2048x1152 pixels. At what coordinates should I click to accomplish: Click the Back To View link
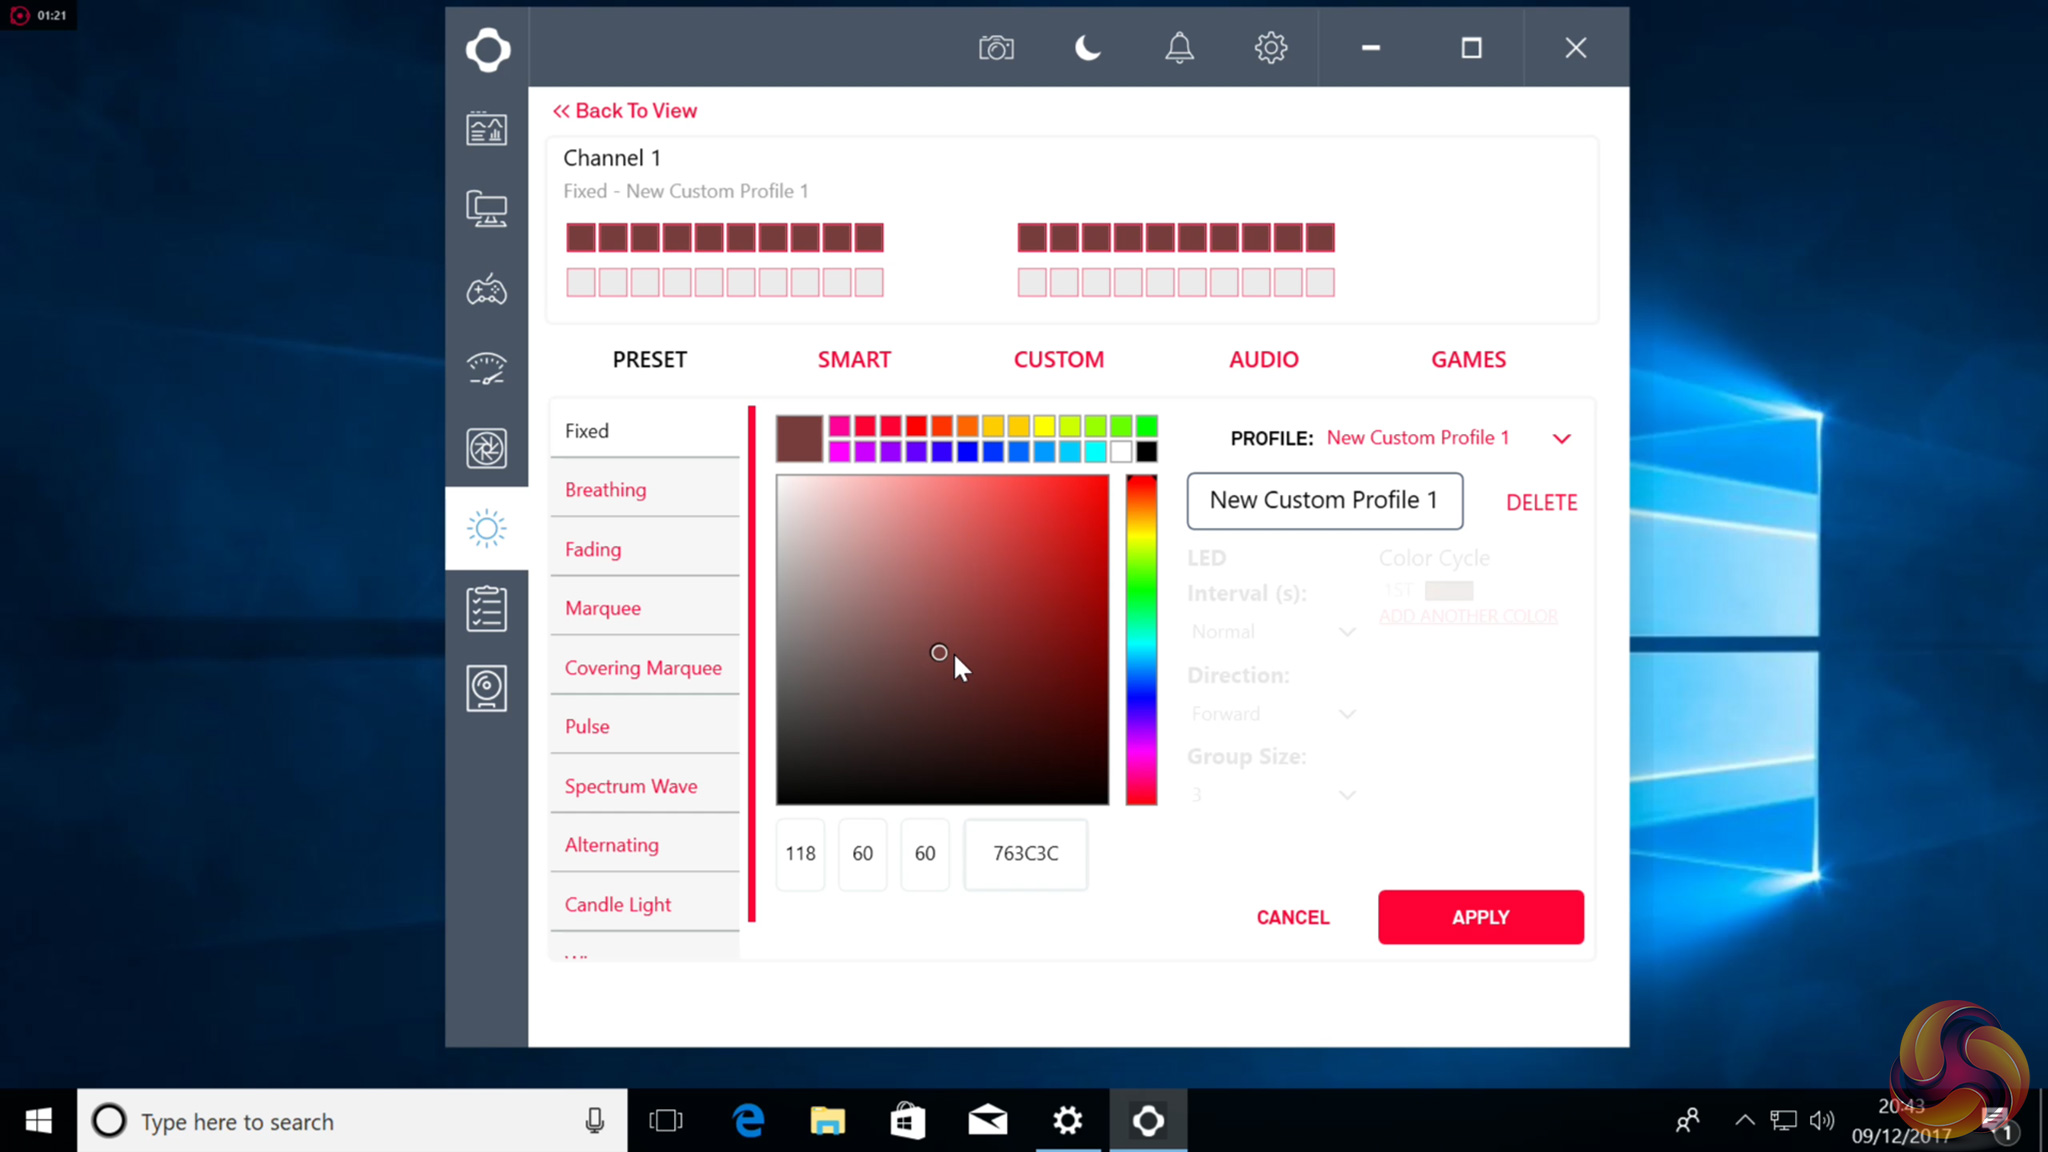[x=625, y=111]
